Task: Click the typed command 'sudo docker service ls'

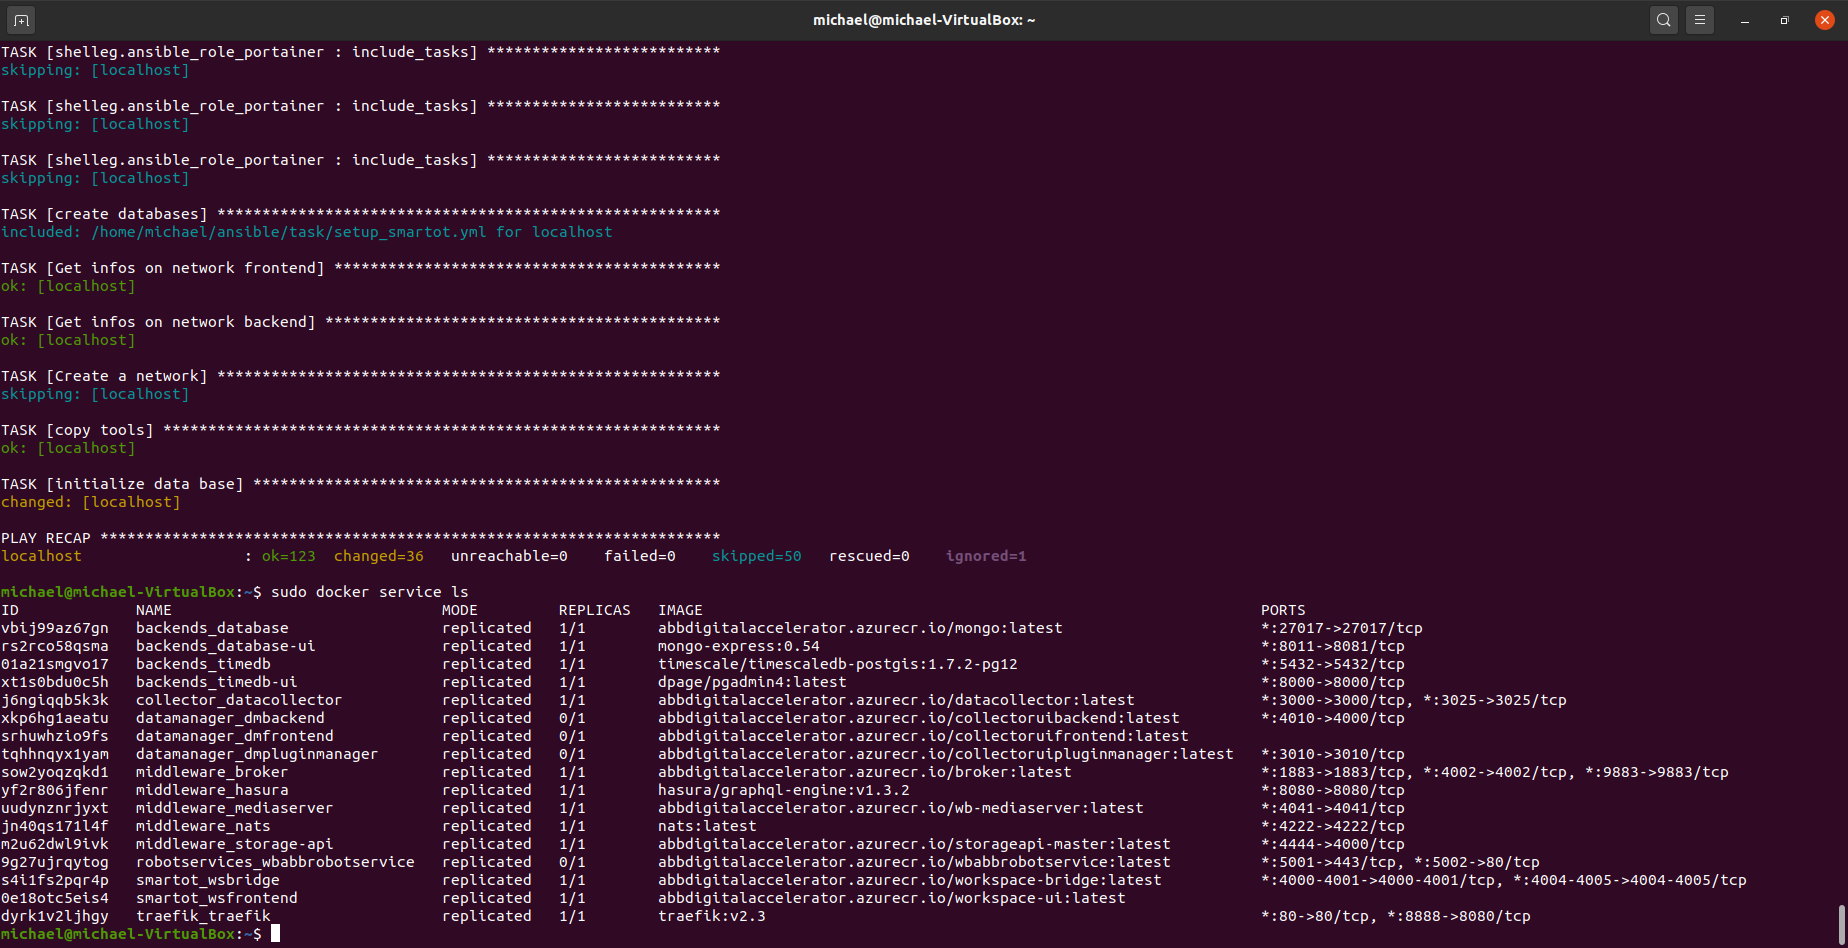Action: point(370,592)
